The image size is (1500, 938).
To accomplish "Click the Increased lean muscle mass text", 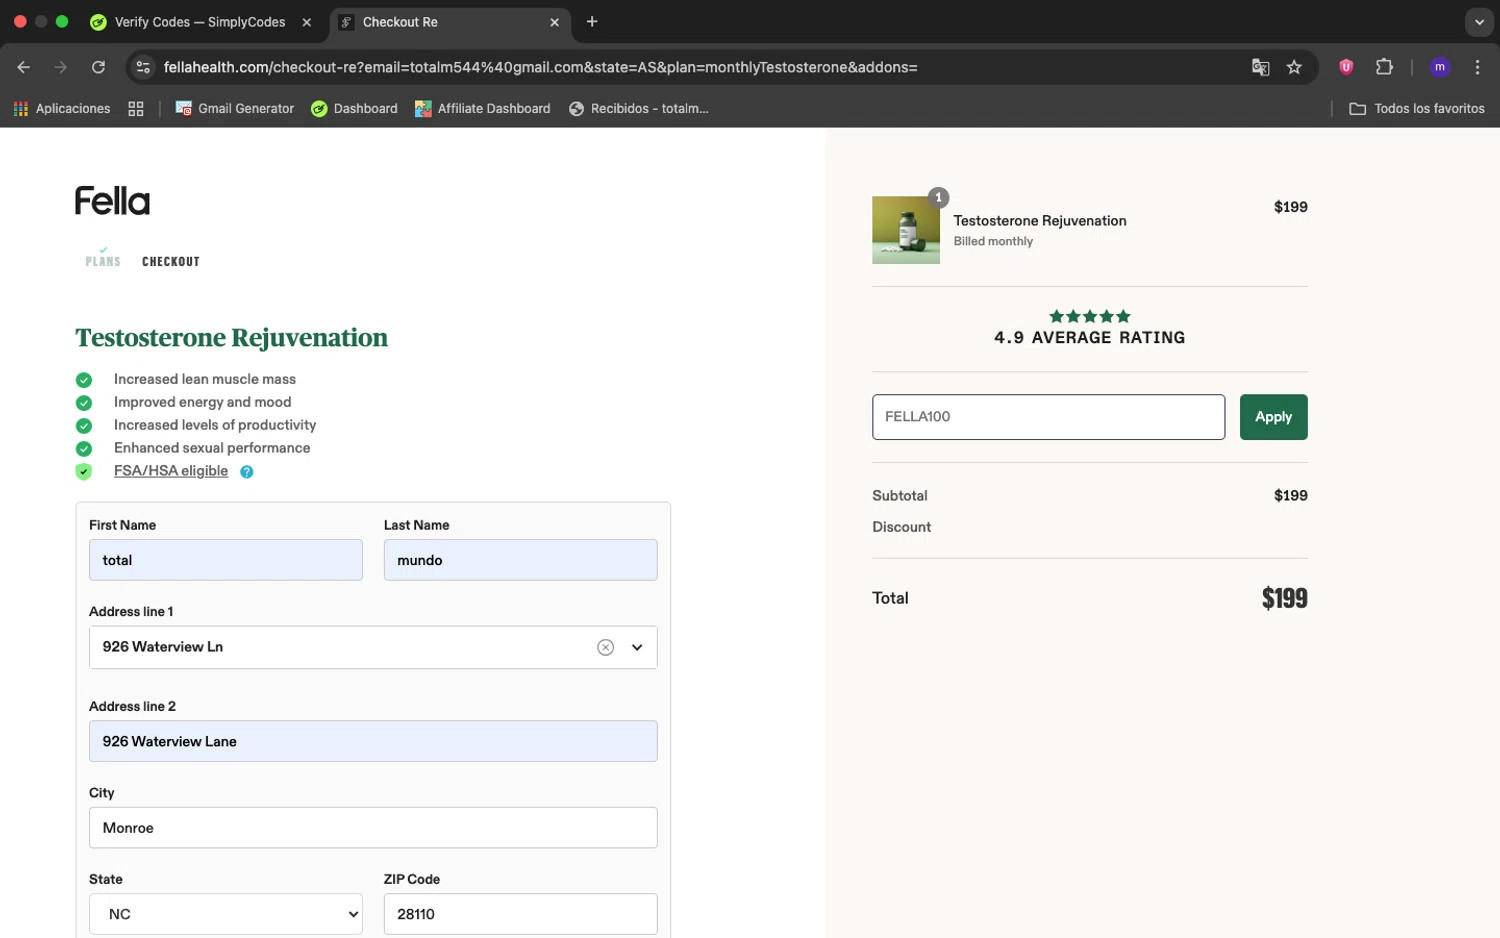I will coord(205,379).
